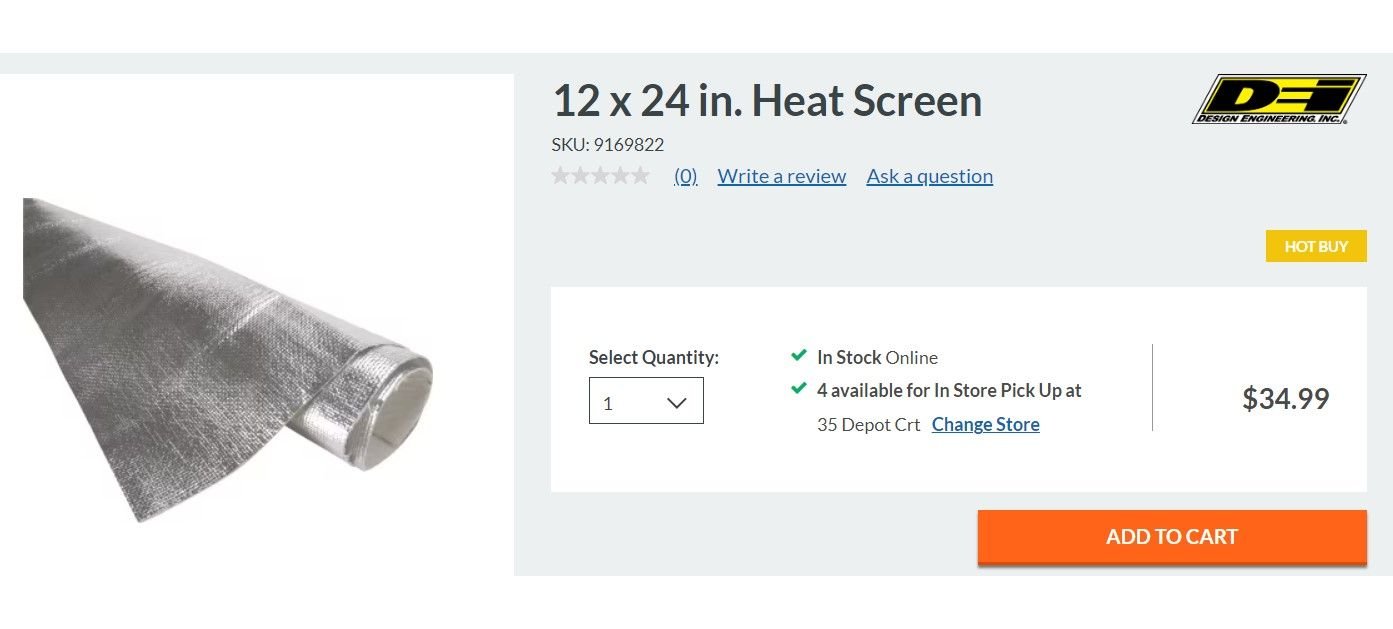Open the Write a review link

781,177
